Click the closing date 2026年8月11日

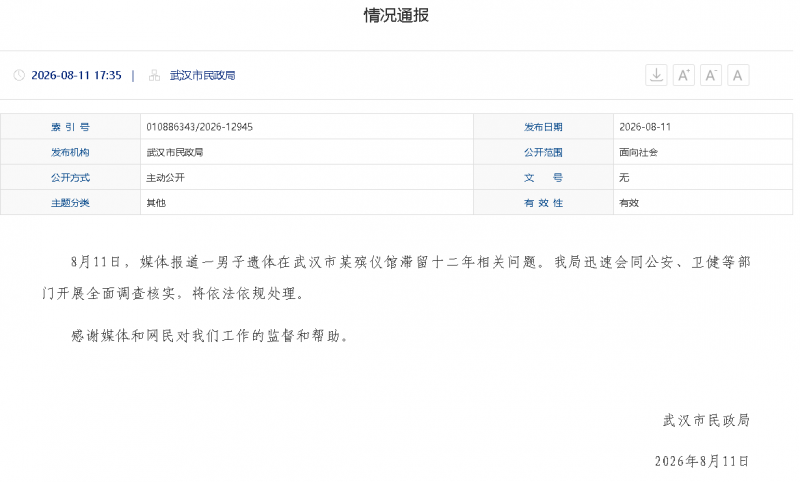pos(702,461)
